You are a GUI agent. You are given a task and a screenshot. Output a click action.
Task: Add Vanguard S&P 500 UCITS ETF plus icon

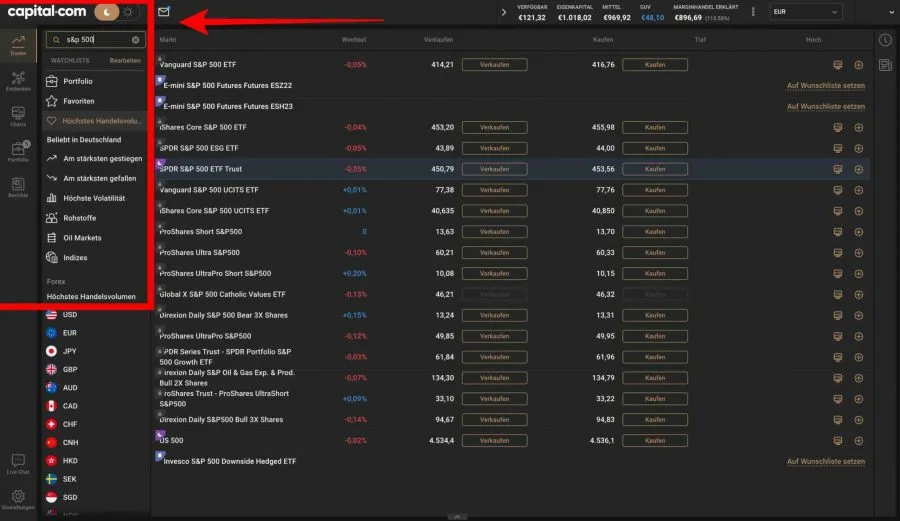[x=858, y=190]
